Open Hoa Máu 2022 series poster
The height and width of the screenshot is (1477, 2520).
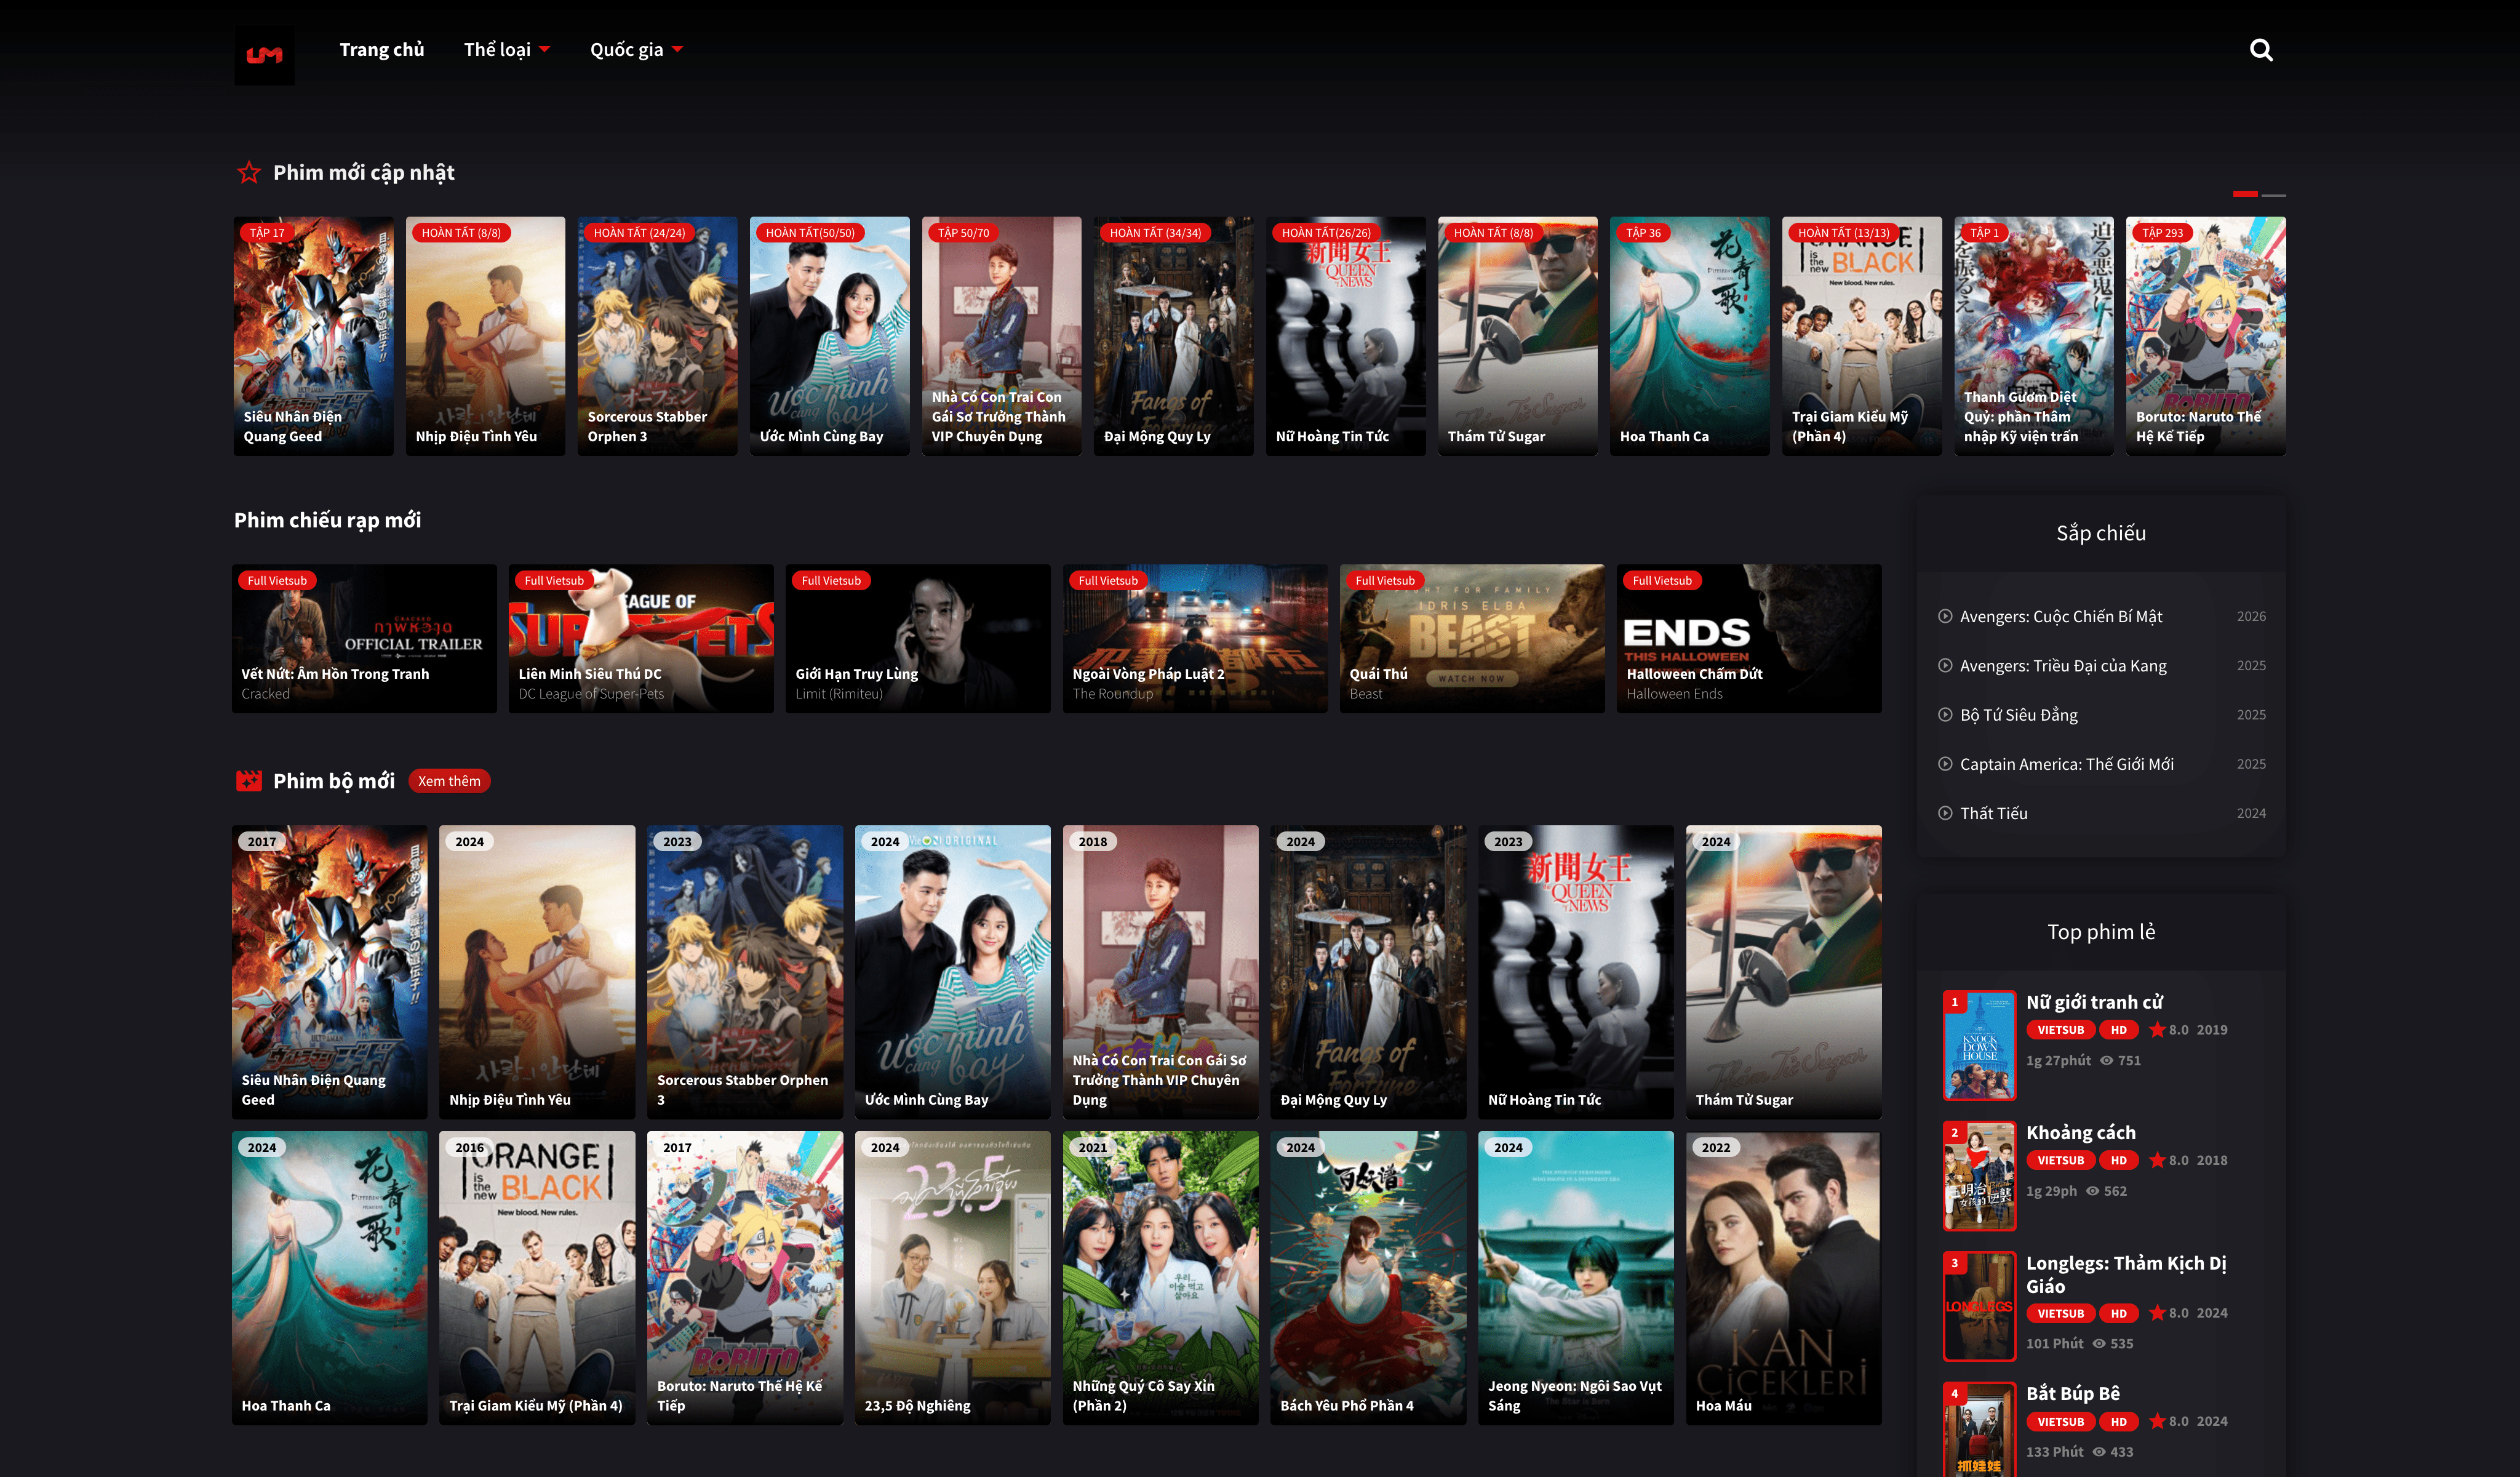[x=1784, y=1278]
